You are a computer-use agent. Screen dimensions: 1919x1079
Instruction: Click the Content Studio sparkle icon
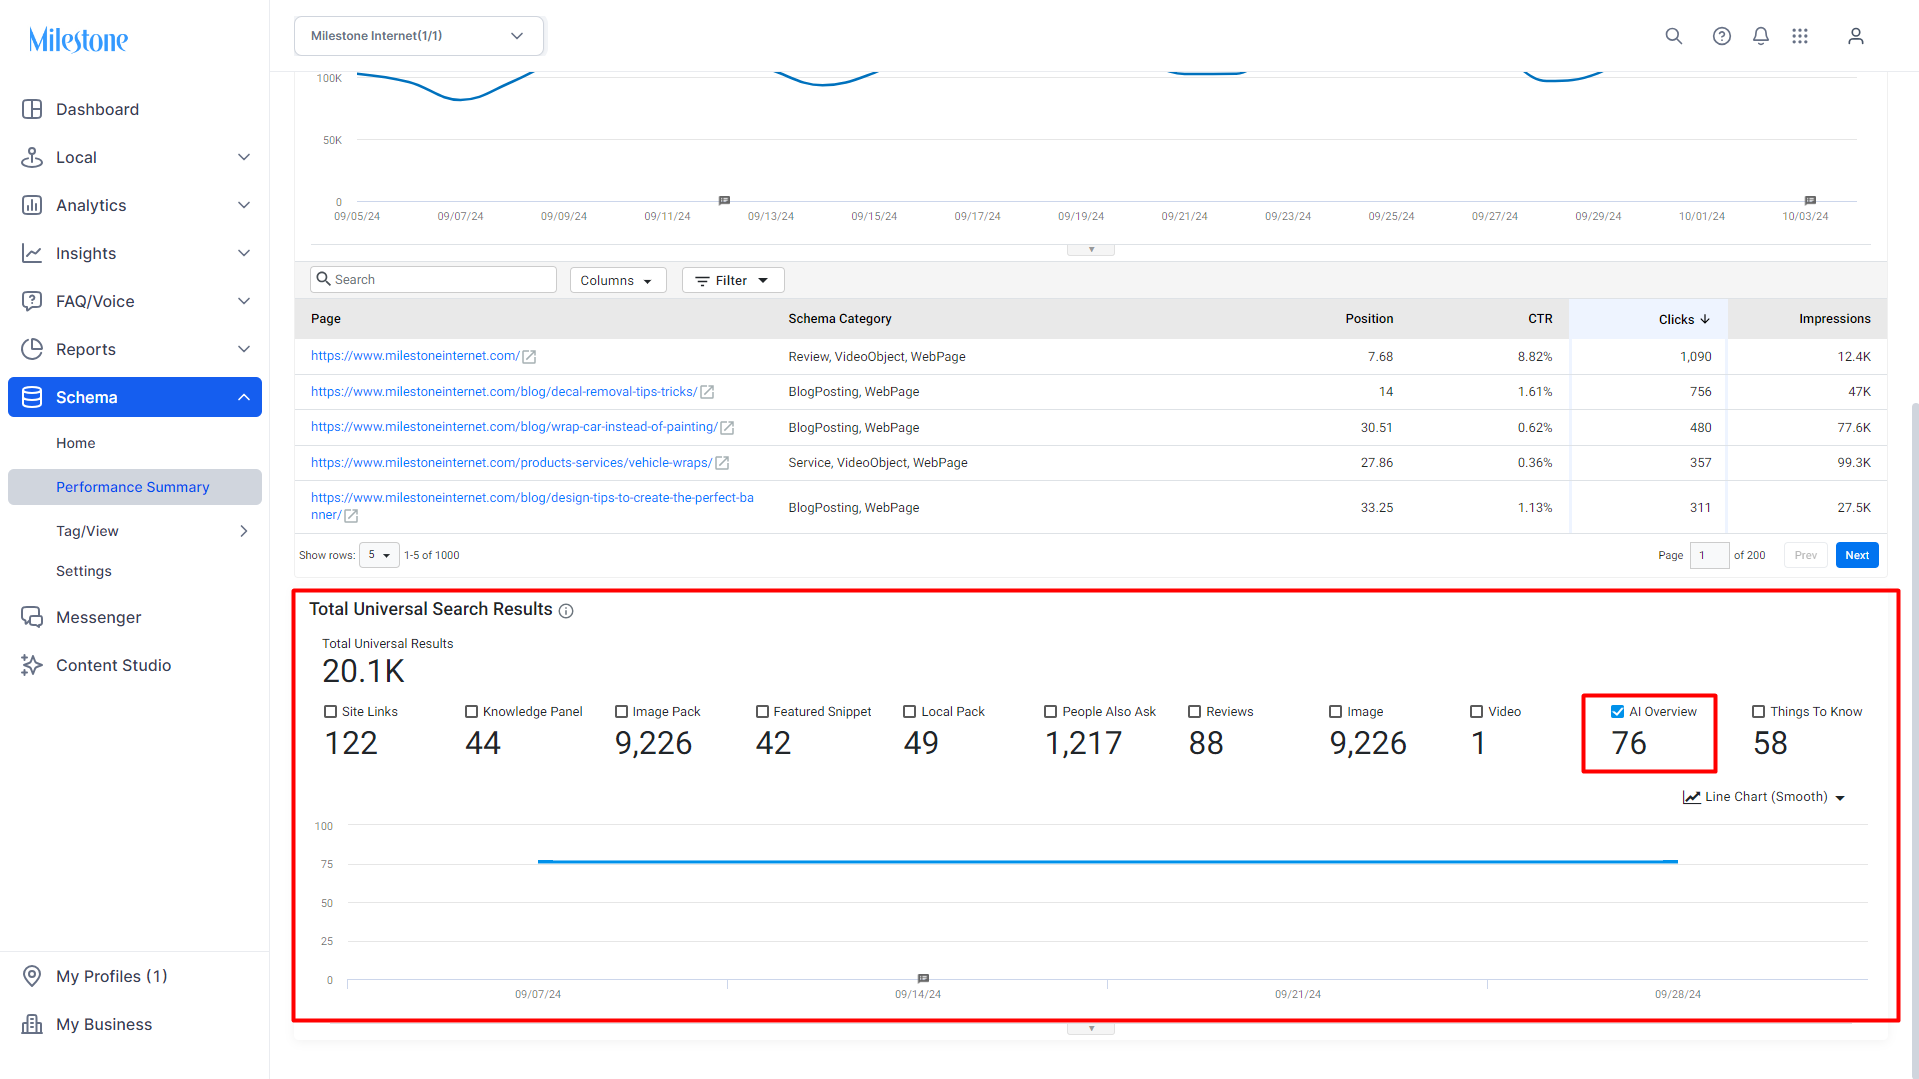pyautogui.click(x=32, y=665)
